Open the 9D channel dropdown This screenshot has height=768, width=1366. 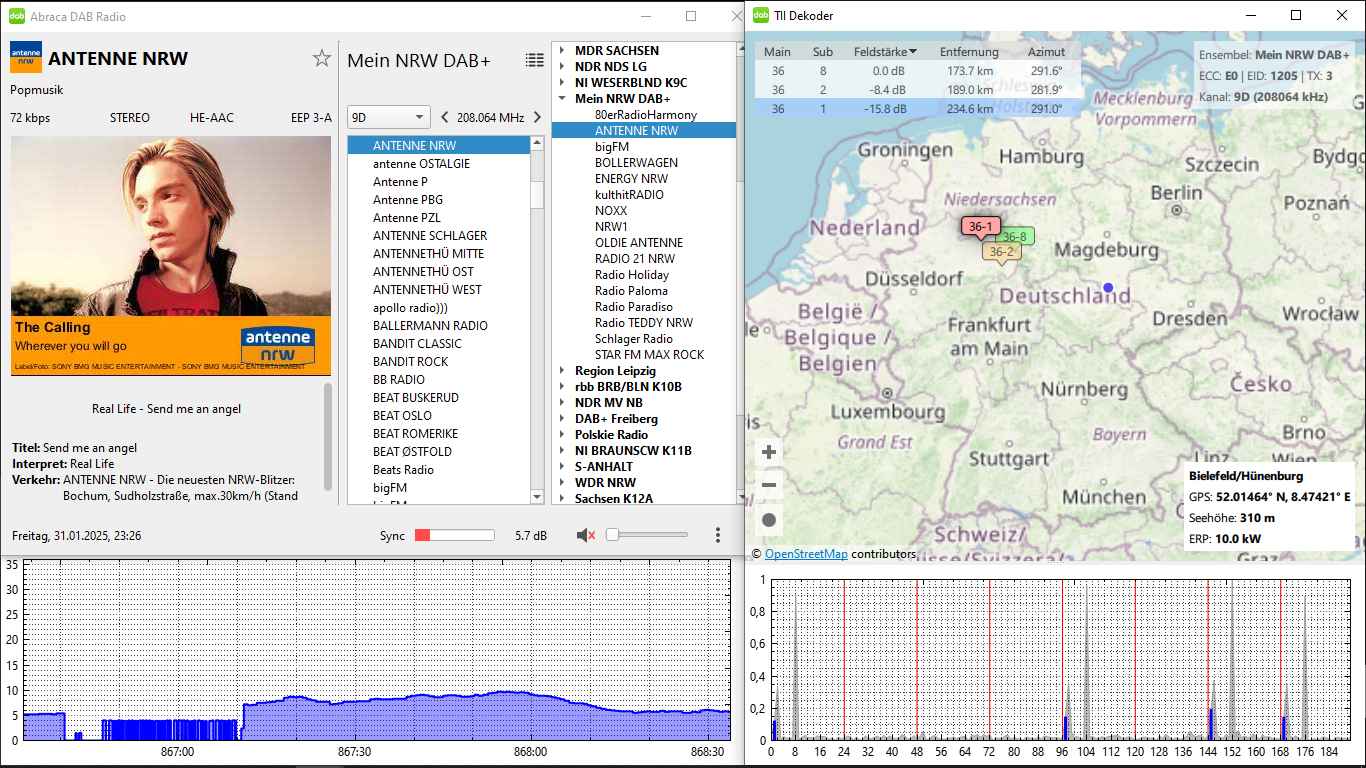tap(388, 117)
